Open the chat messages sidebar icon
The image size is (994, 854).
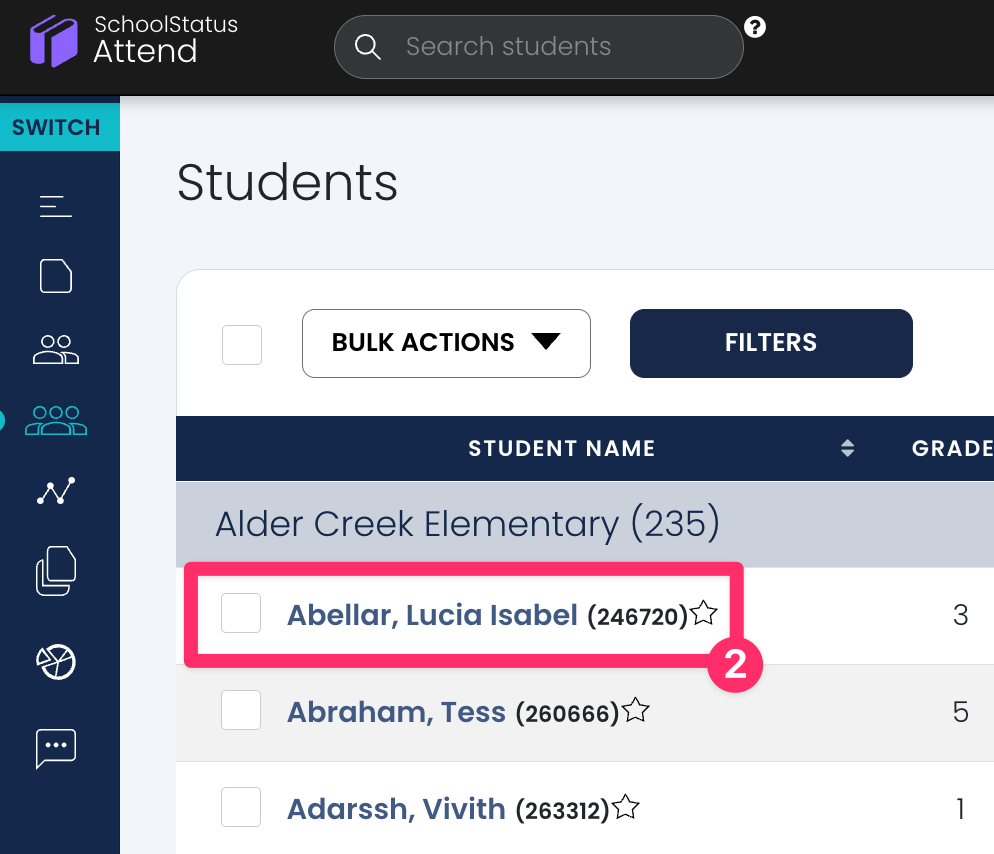pos(56,748)
